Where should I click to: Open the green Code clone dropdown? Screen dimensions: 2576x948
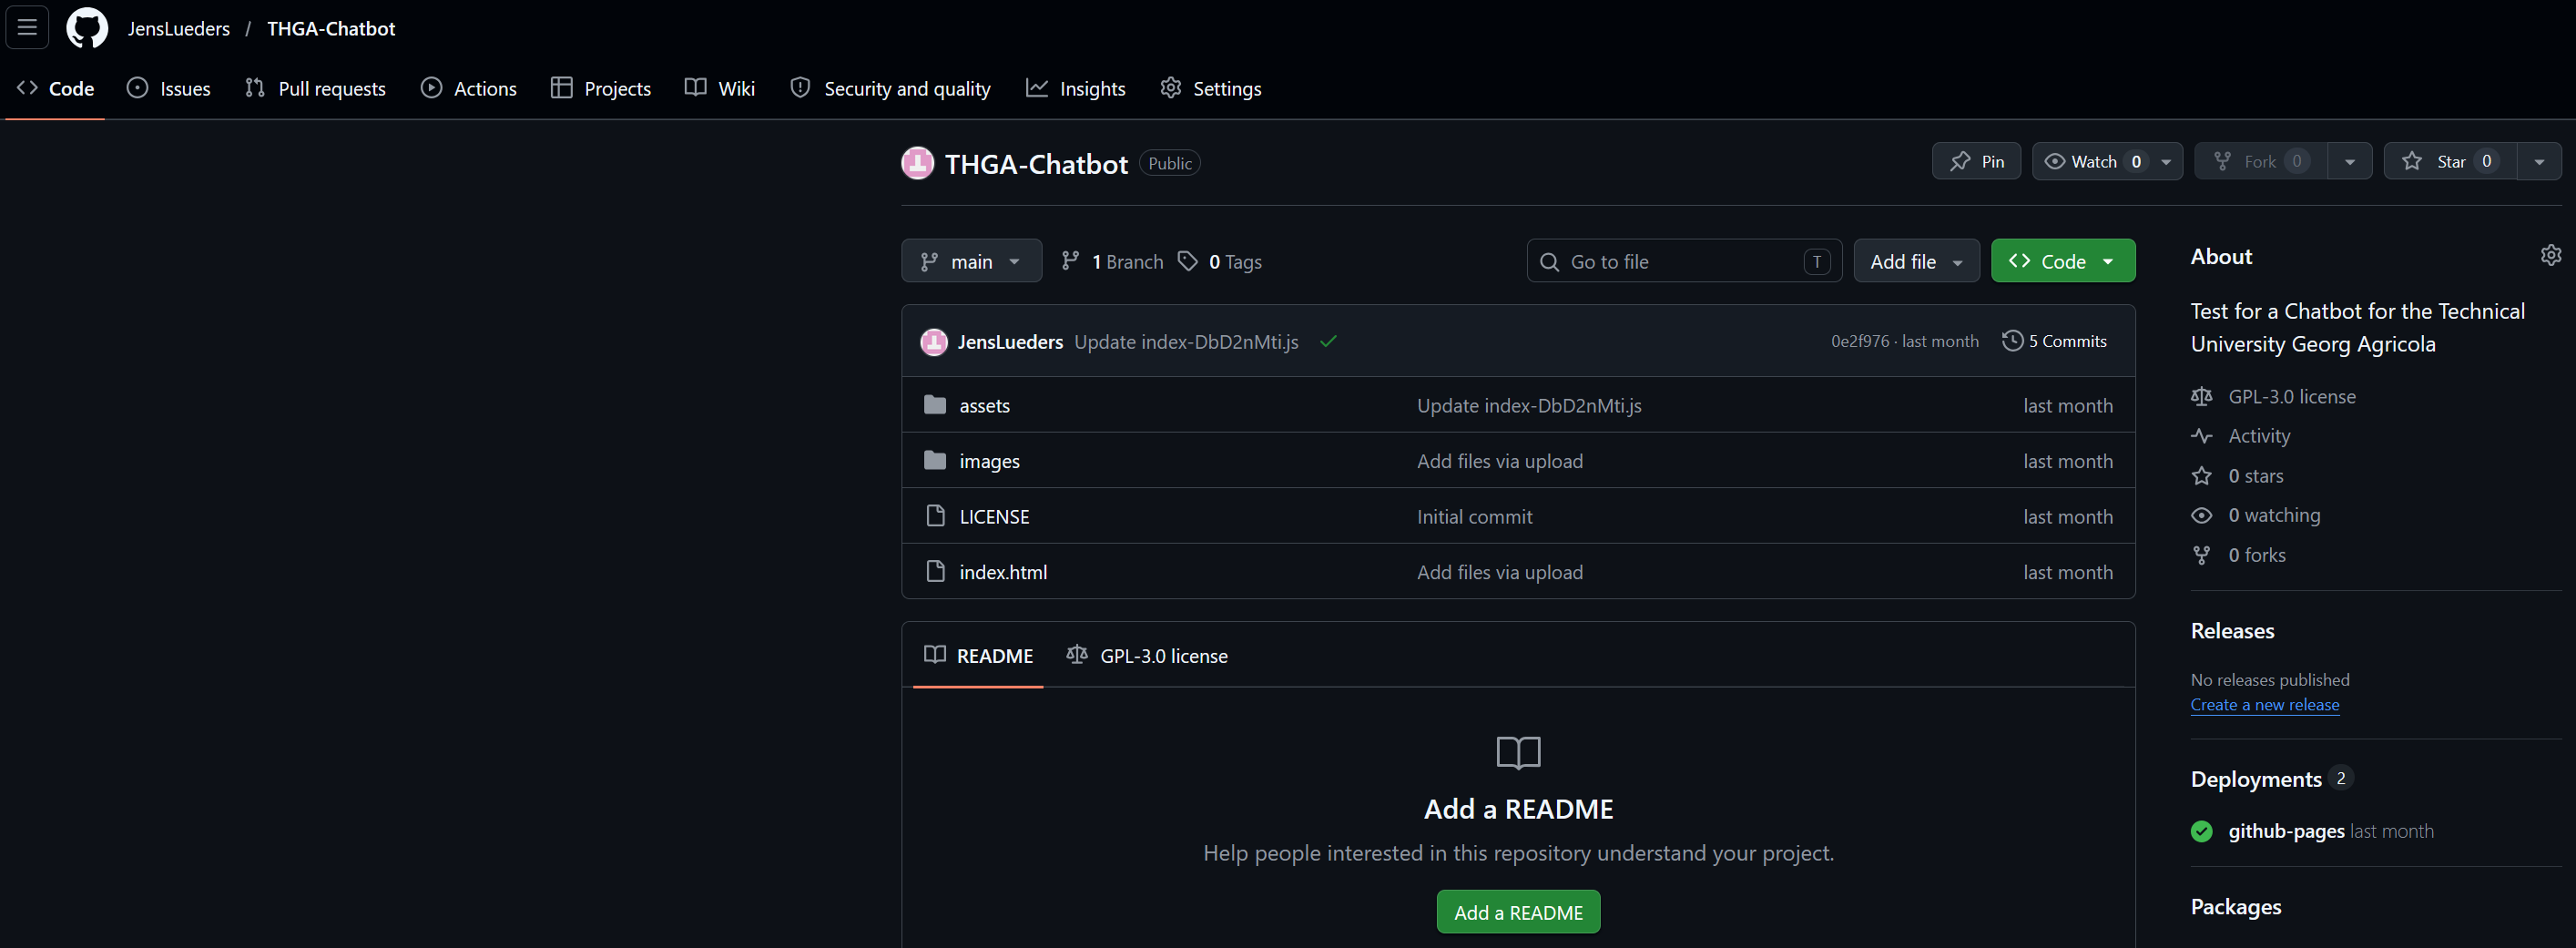pos(2063,261)
